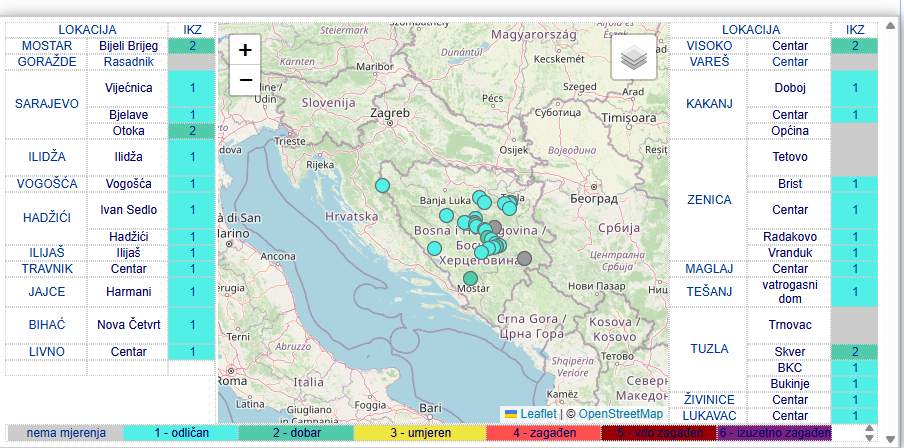Open the HADŽIĆI city link
The width and height of the screenshot is (904, 448).
click(x=47, y=218)
